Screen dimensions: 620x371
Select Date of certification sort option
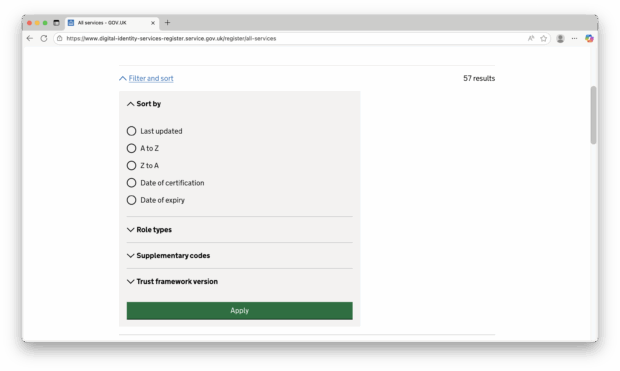[131, 183]
